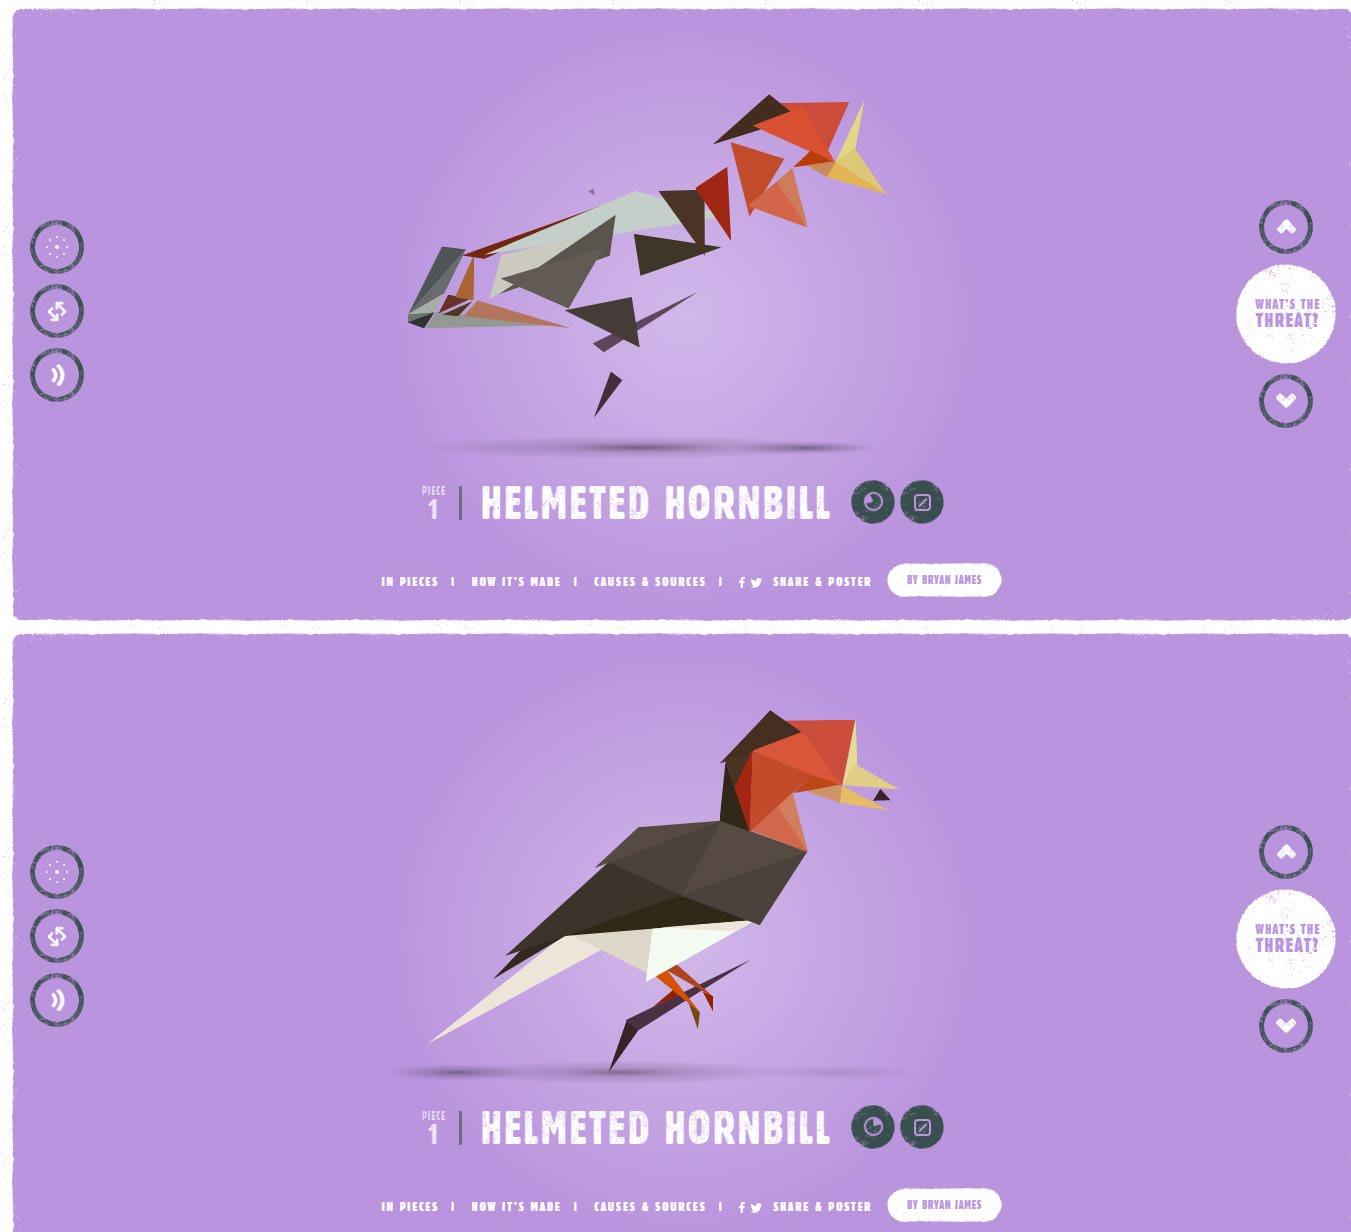The image size is (1351, 1232).
Task: Open the species grid icon beside the fragmented bird
Action: coord(57,247)
